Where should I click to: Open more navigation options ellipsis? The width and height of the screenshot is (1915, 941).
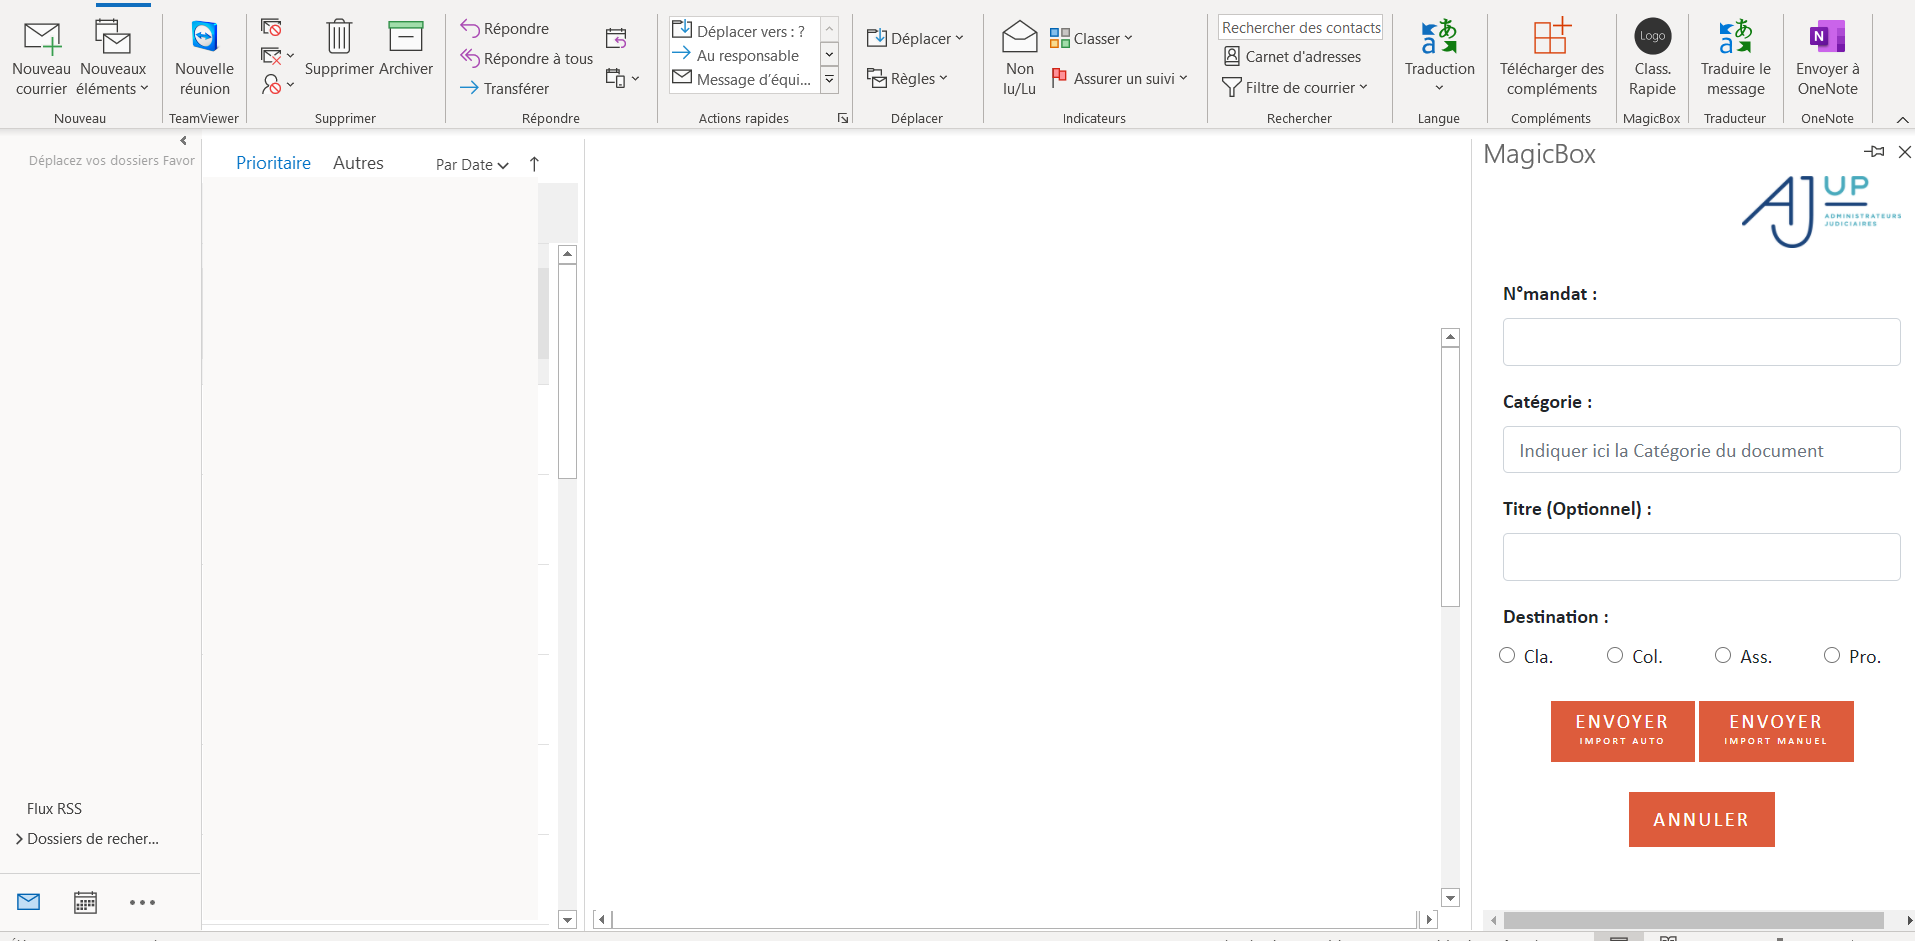tap(142, 902)
